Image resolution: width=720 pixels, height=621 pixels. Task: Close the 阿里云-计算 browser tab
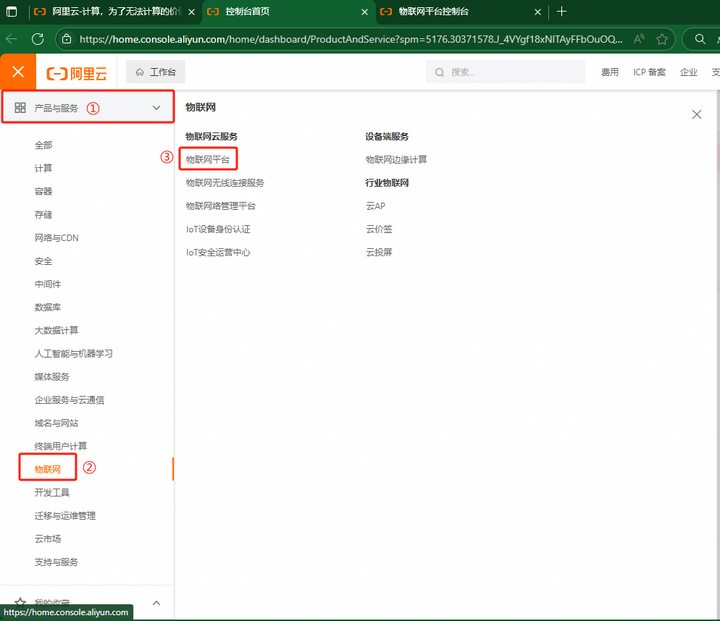click(x=192, y=12)
